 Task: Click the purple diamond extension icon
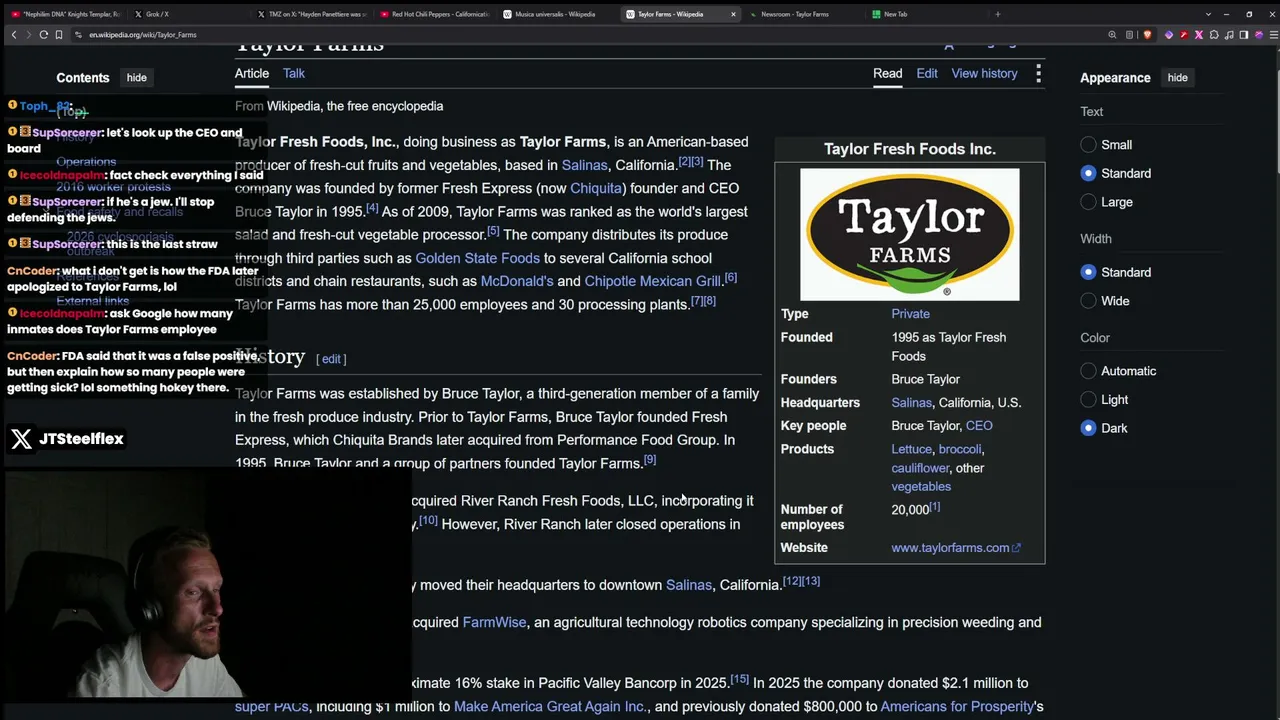1169,35
